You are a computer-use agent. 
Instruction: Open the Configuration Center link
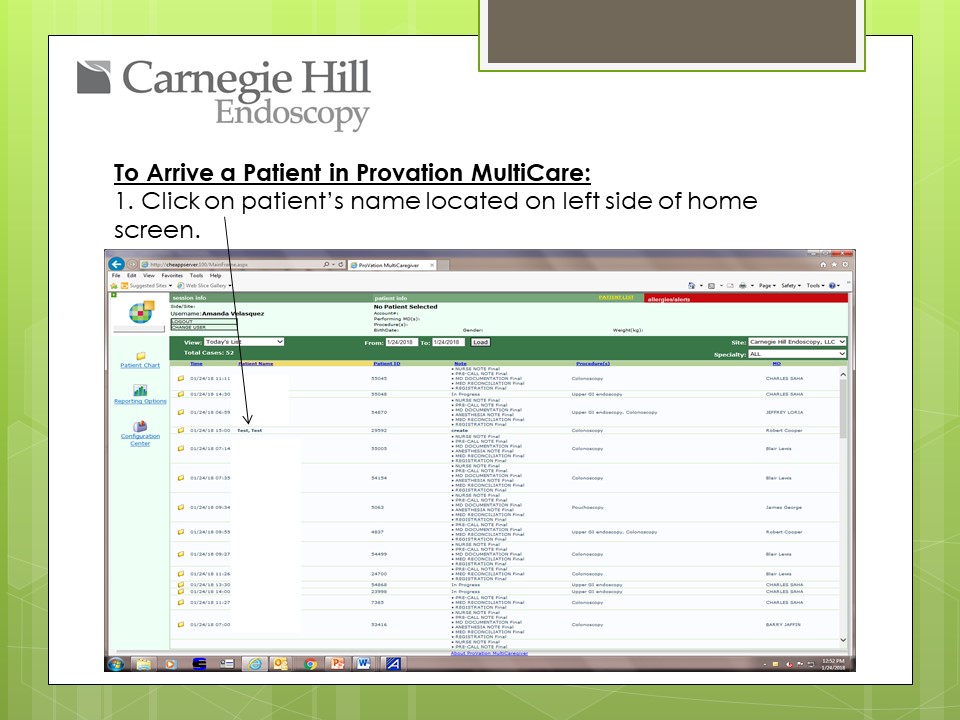click(x=140, y=440)
